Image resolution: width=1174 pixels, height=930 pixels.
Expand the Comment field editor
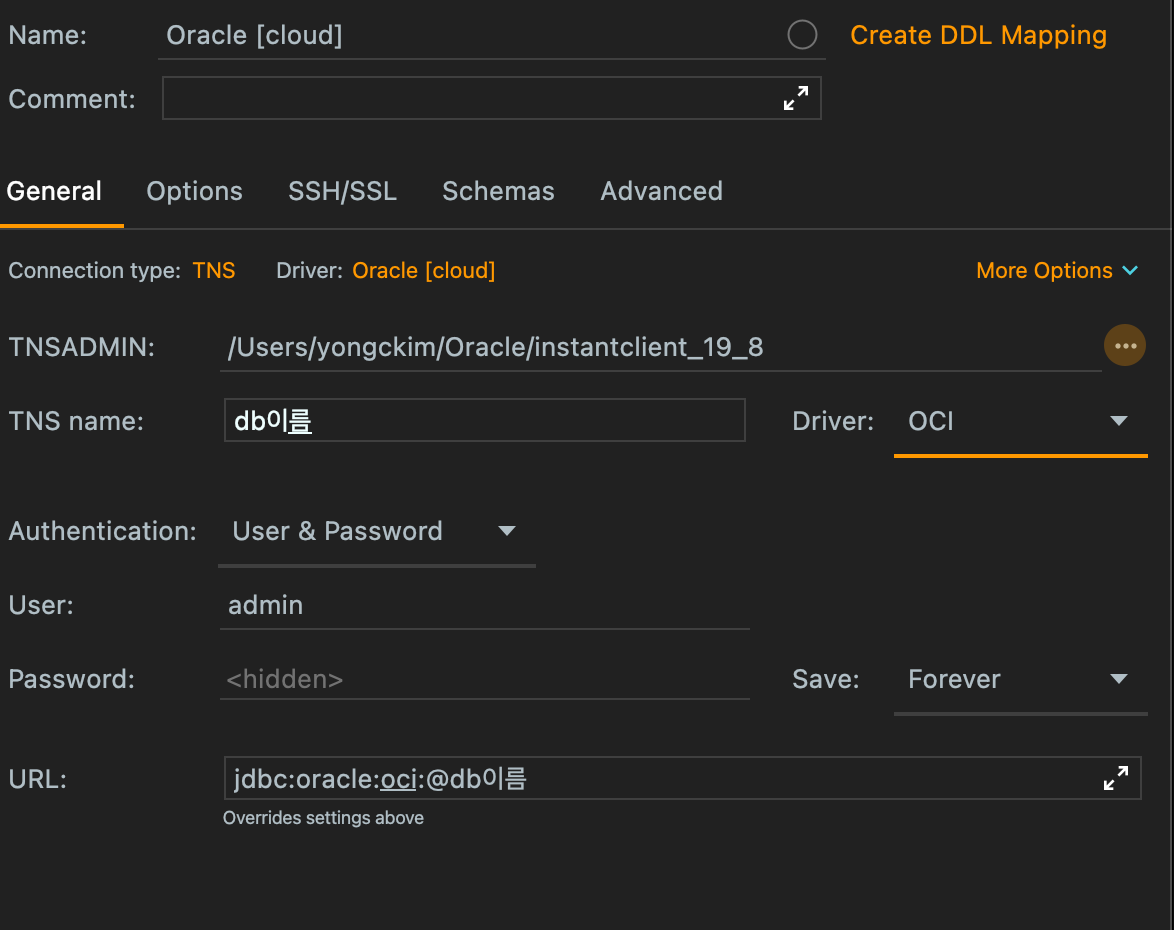[795, 98]
